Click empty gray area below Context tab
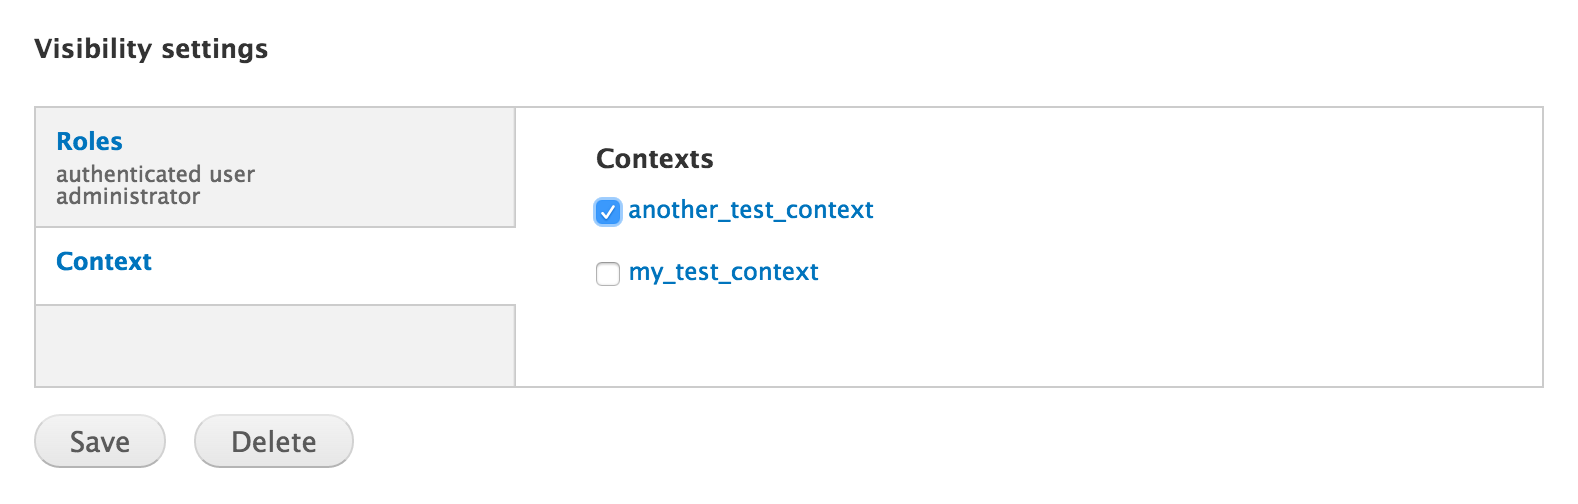 point(275,346)
